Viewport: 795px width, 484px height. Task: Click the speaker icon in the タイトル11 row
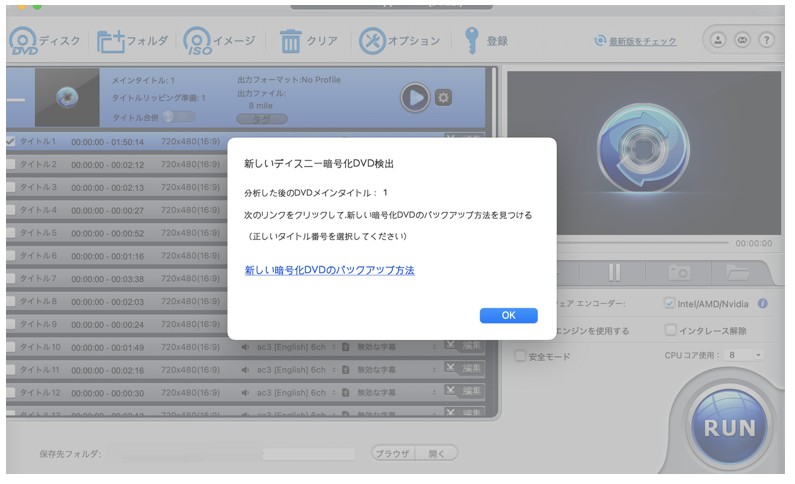click(245, 370)
